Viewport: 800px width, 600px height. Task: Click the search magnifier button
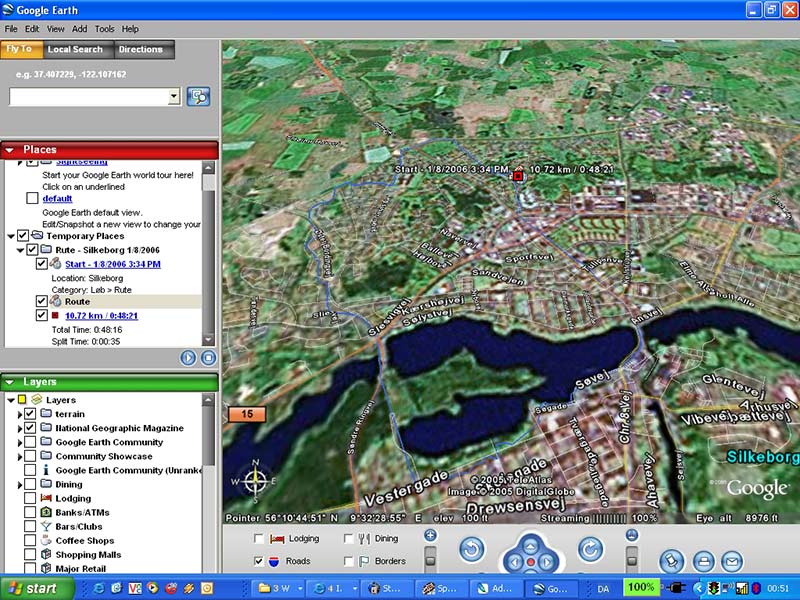tap(198, 96)
